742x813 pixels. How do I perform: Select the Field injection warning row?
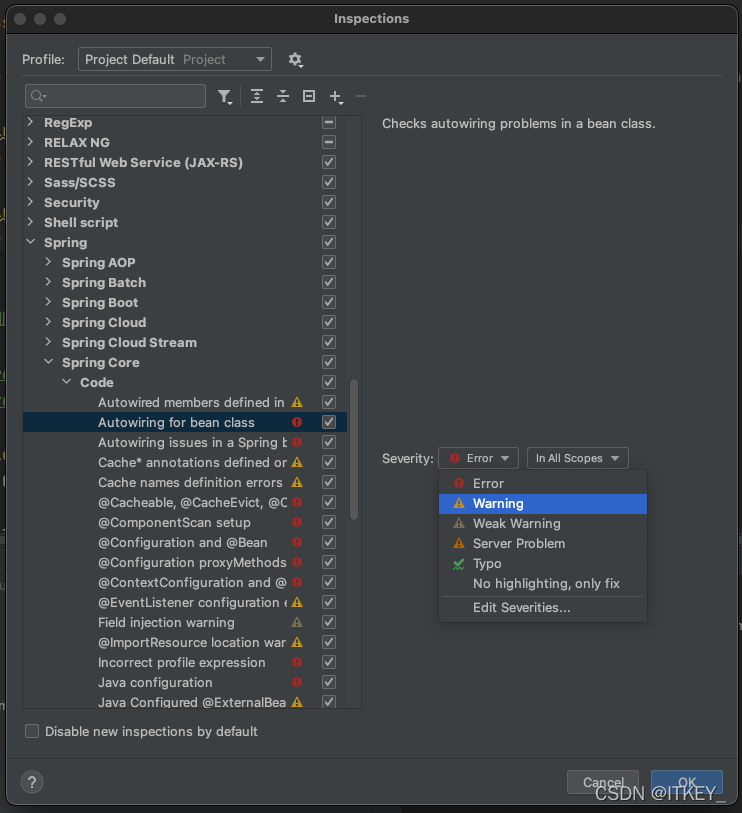coord(185,622)
